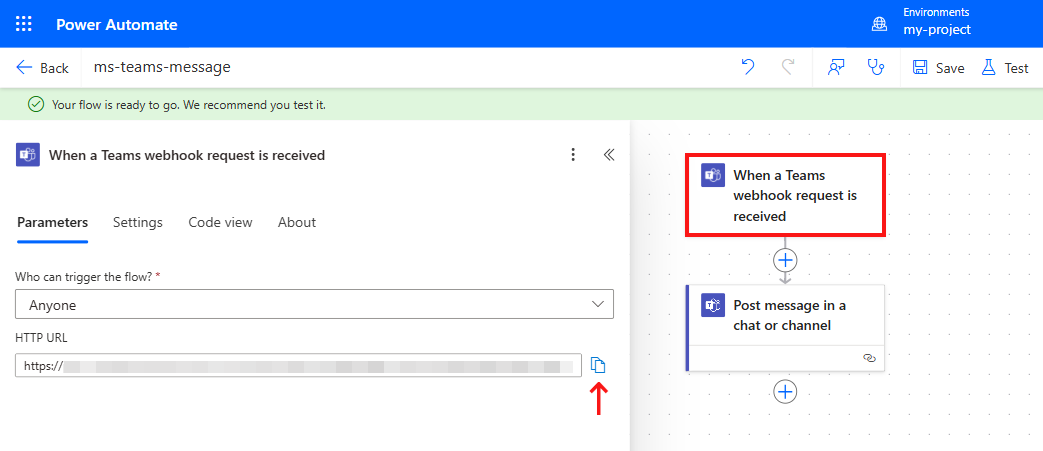Open the app launcher waffle icon
The height and width of the screenshot is (451, 1043).
[23, 24]
